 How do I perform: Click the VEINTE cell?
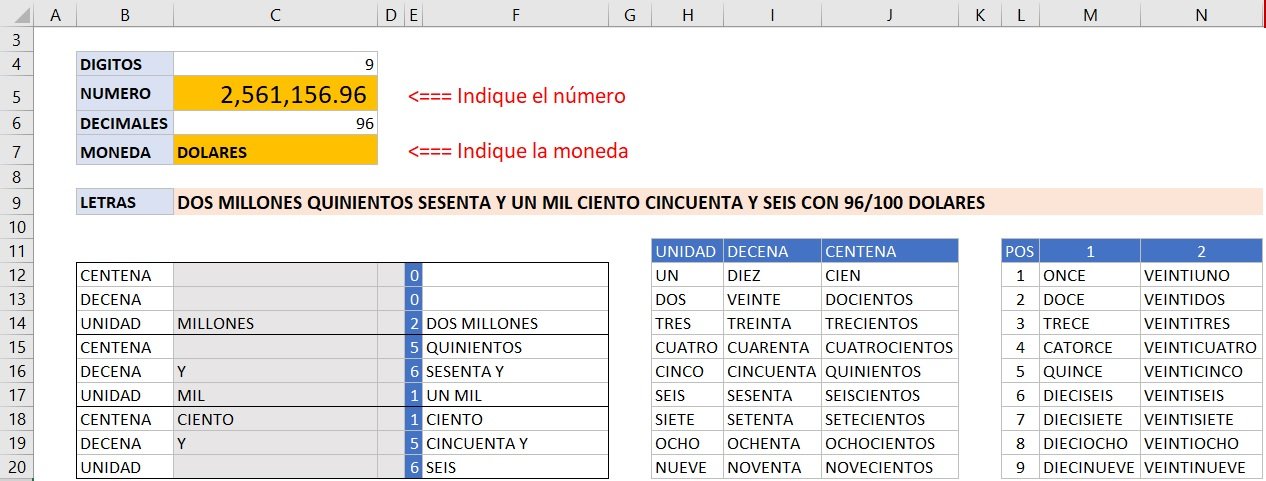(772, 299)
